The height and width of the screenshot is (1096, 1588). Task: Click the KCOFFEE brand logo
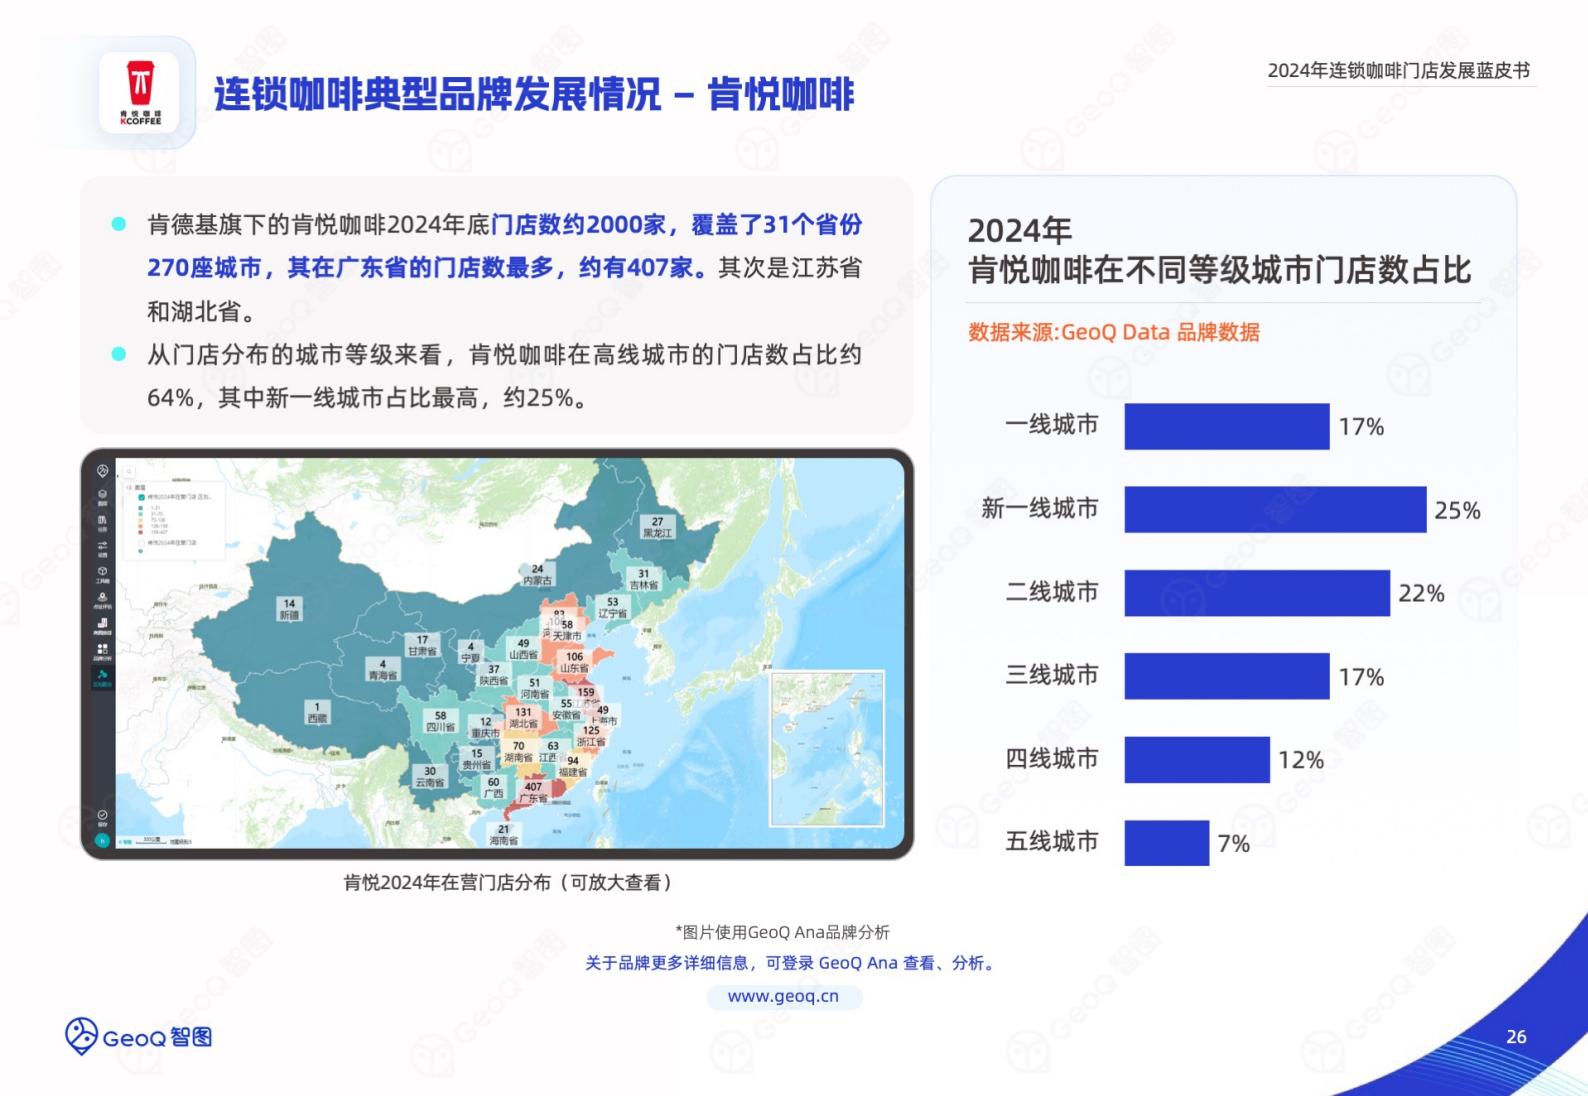click(x=140, y=93)
